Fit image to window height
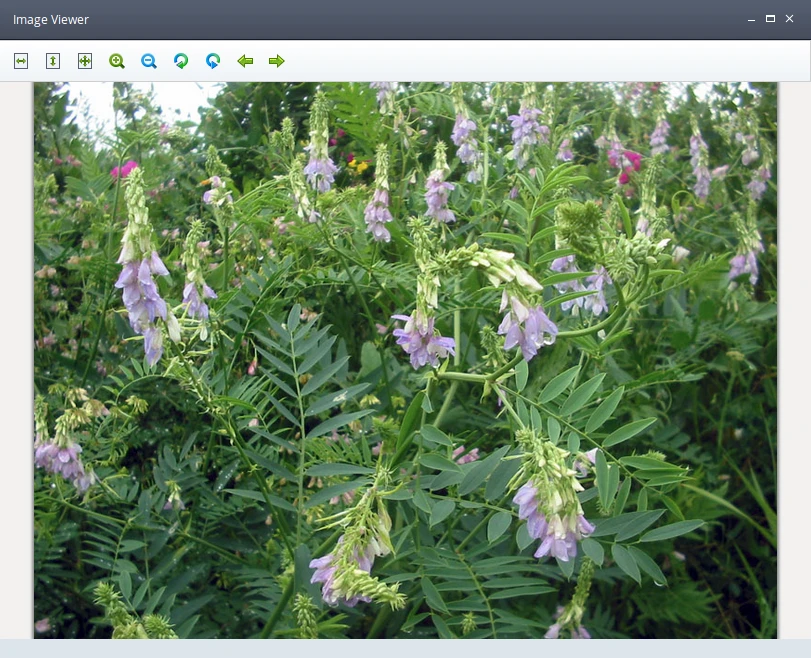The width and height of the screenshot is (811, 658). pyautogui.click(x=52, y=61)
